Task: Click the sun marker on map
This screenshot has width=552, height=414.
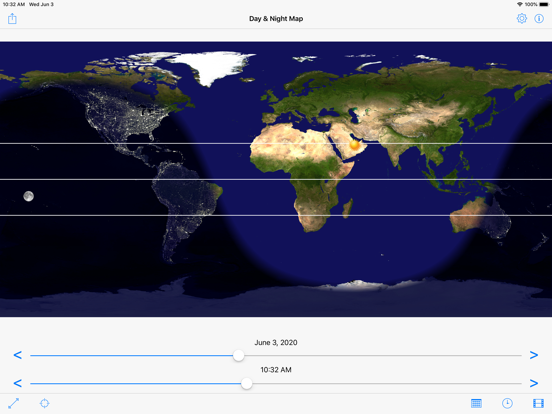Action: pyautogui.click(x=355, y=144)
